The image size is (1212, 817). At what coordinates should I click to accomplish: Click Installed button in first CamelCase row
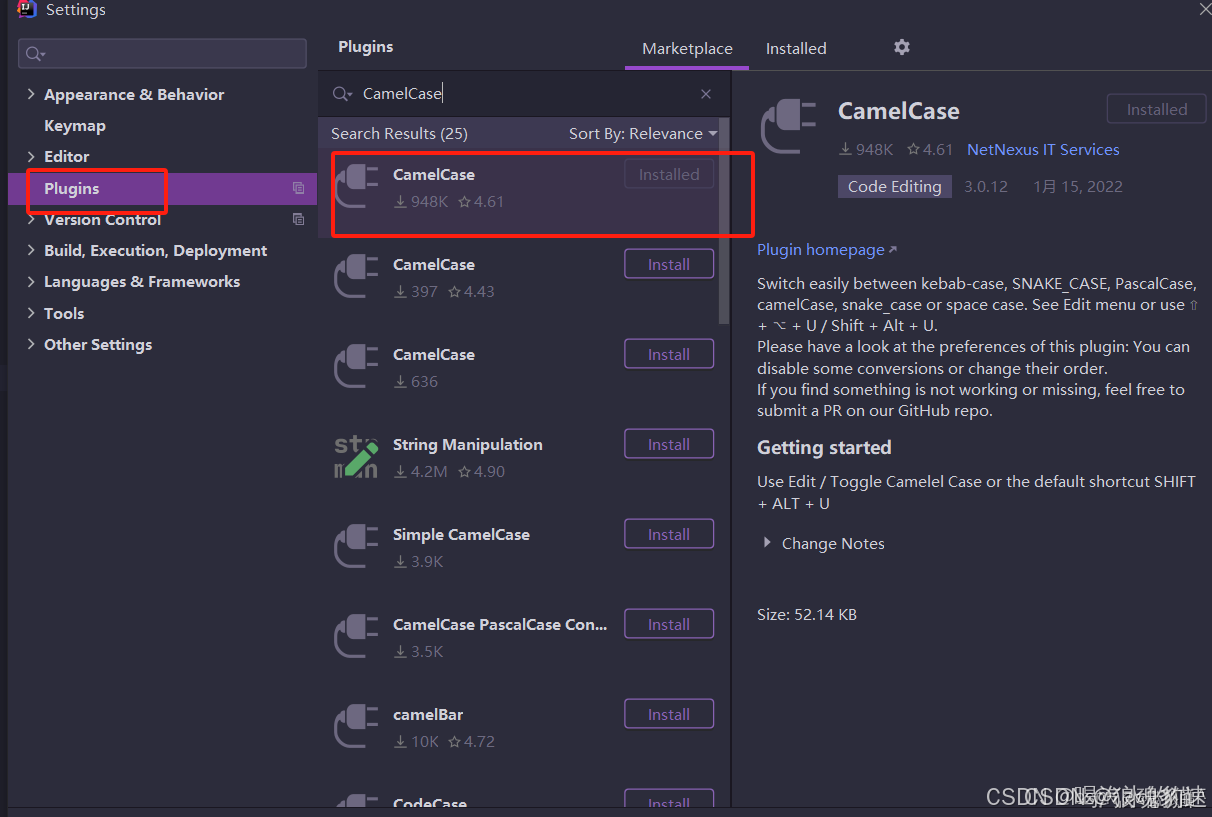point(669,174)
